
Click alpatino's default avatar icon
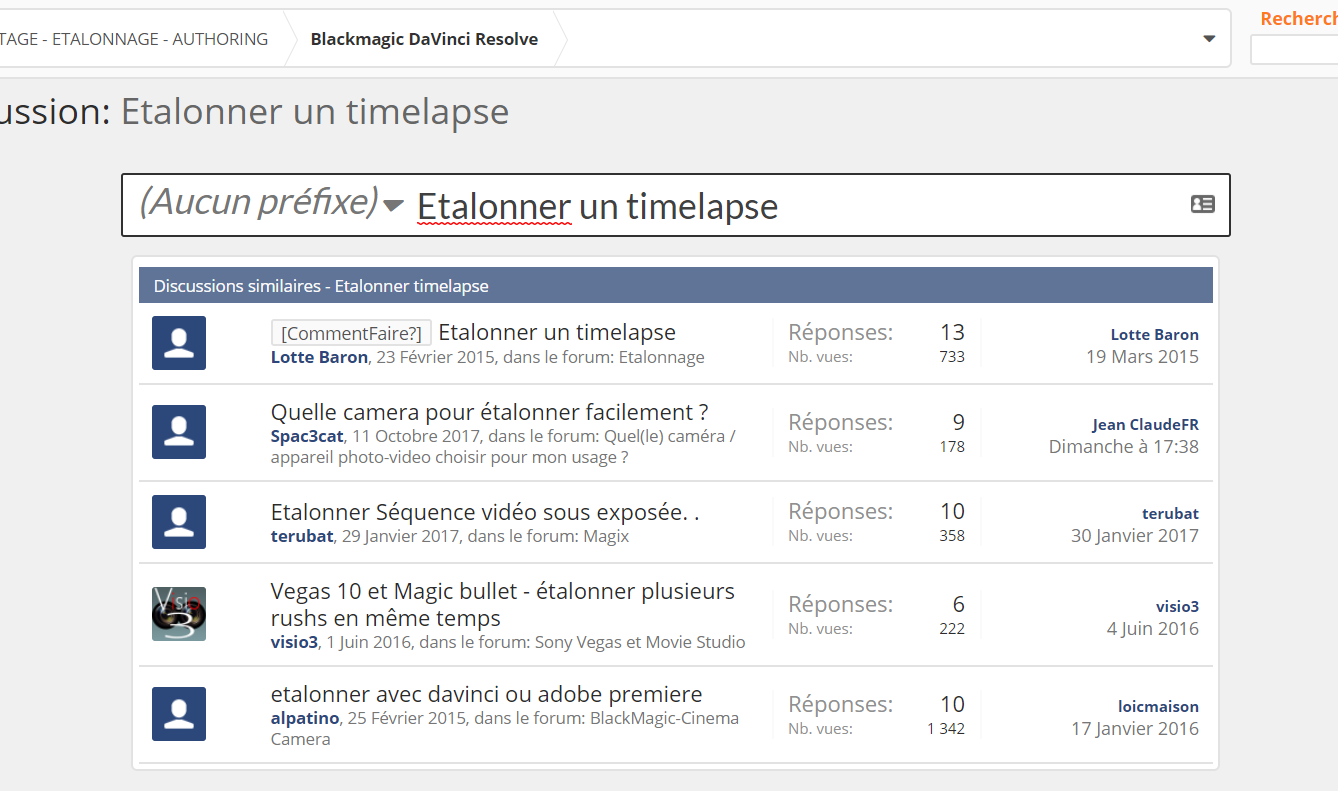pos(179,714)
